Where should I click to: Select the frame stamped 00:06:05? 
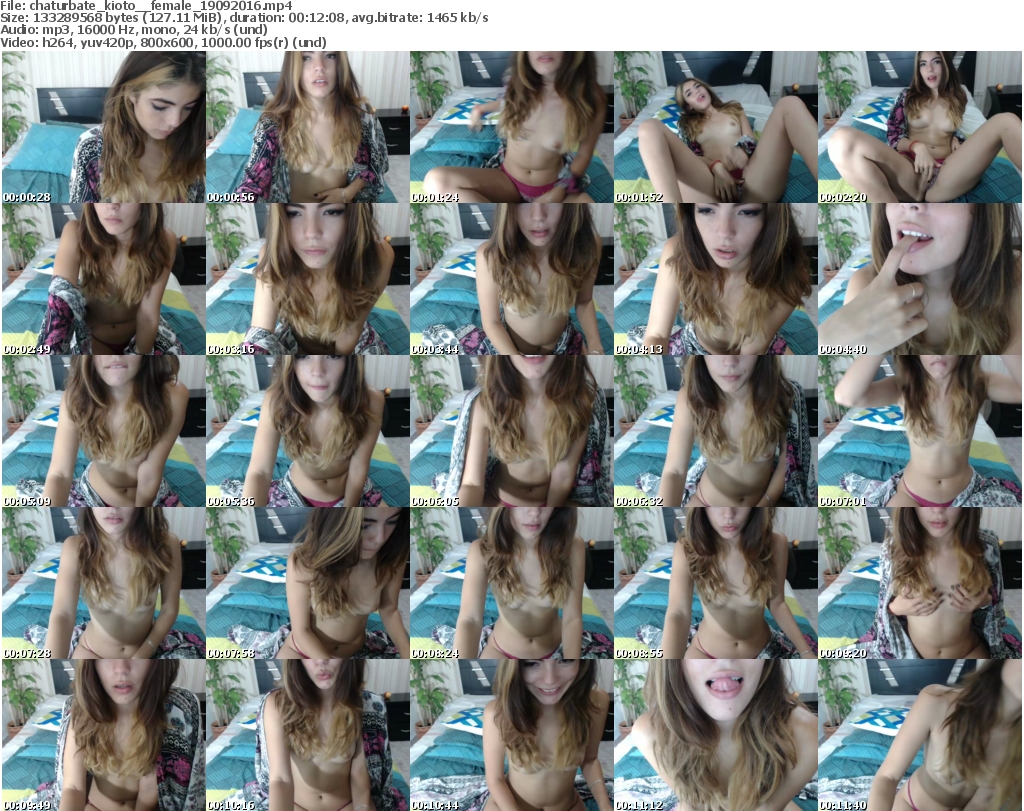click(x=511, y=432)
